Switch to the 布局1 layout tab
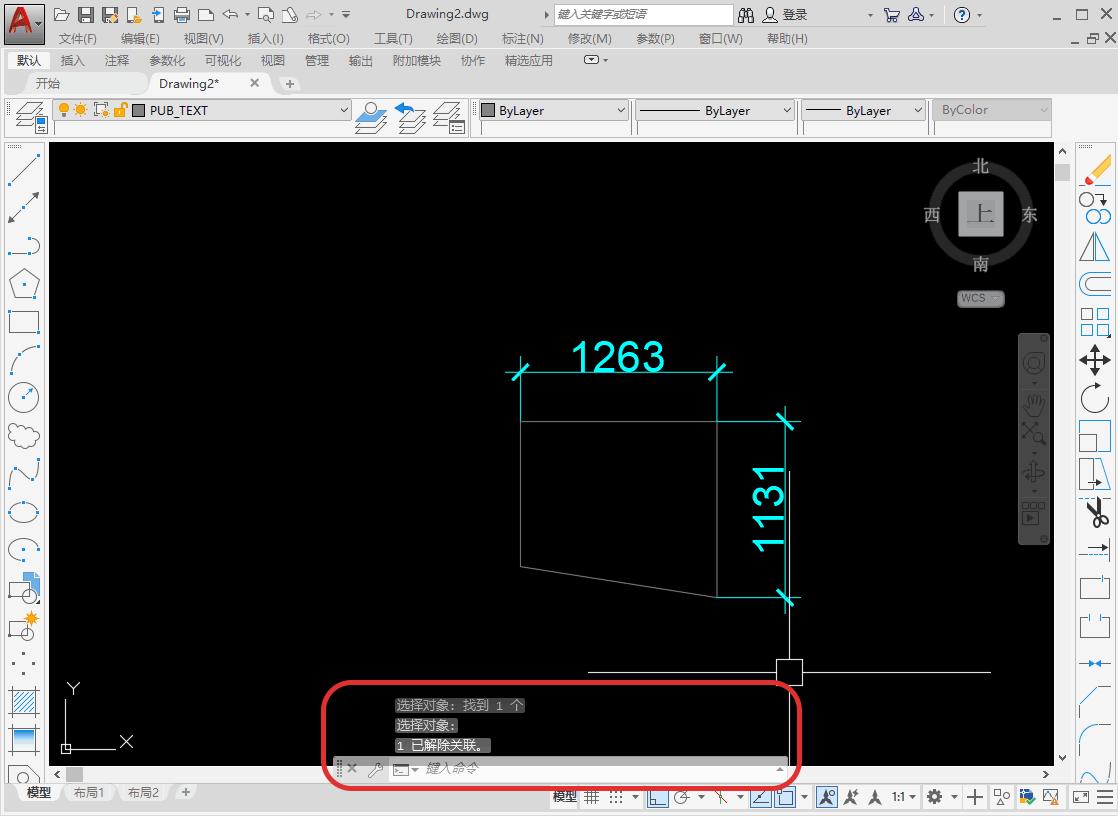1118x816 pixels. (88, 792)
